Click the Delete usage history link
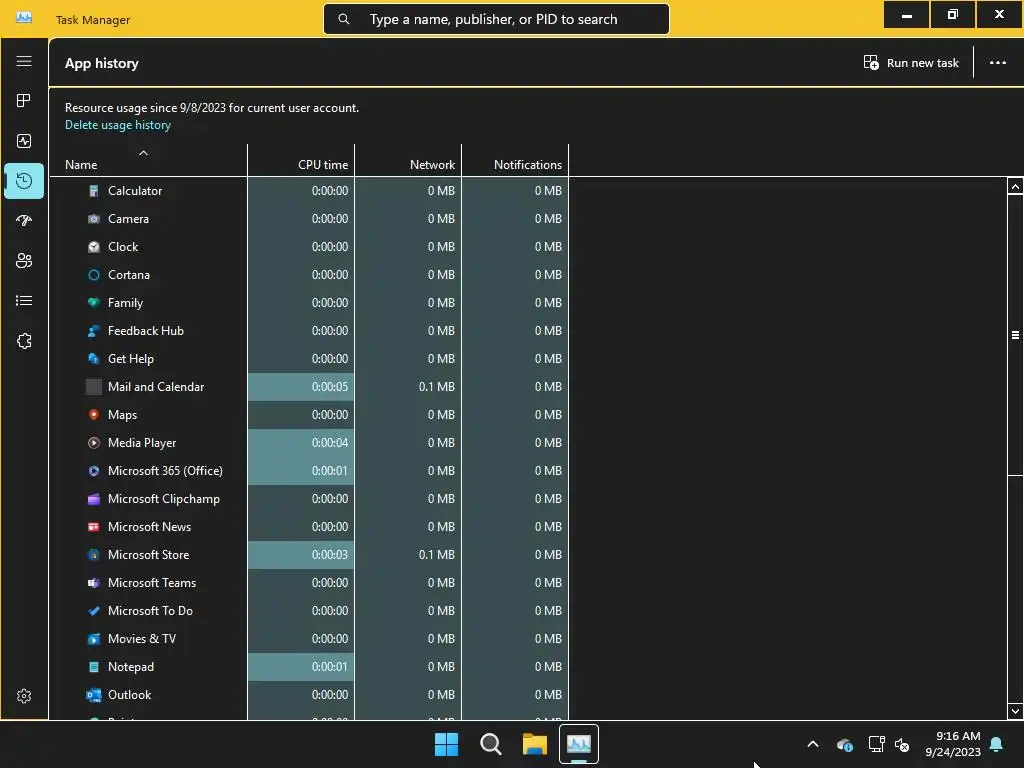The image size is (1024, 768). click(118, 125)
